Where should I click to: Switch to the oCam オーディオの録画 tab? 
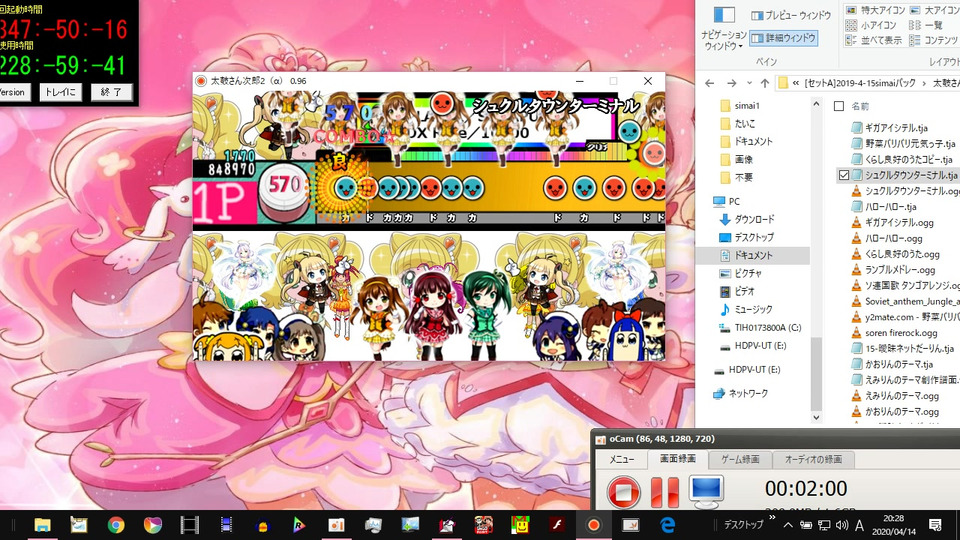click(812, 459)
